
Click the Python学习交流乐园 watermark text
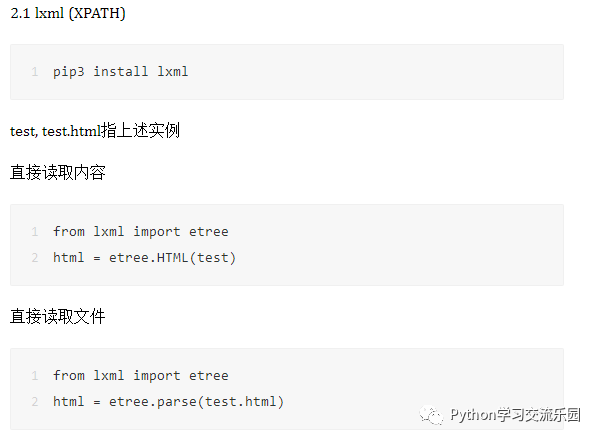click(x=515, y=415)
